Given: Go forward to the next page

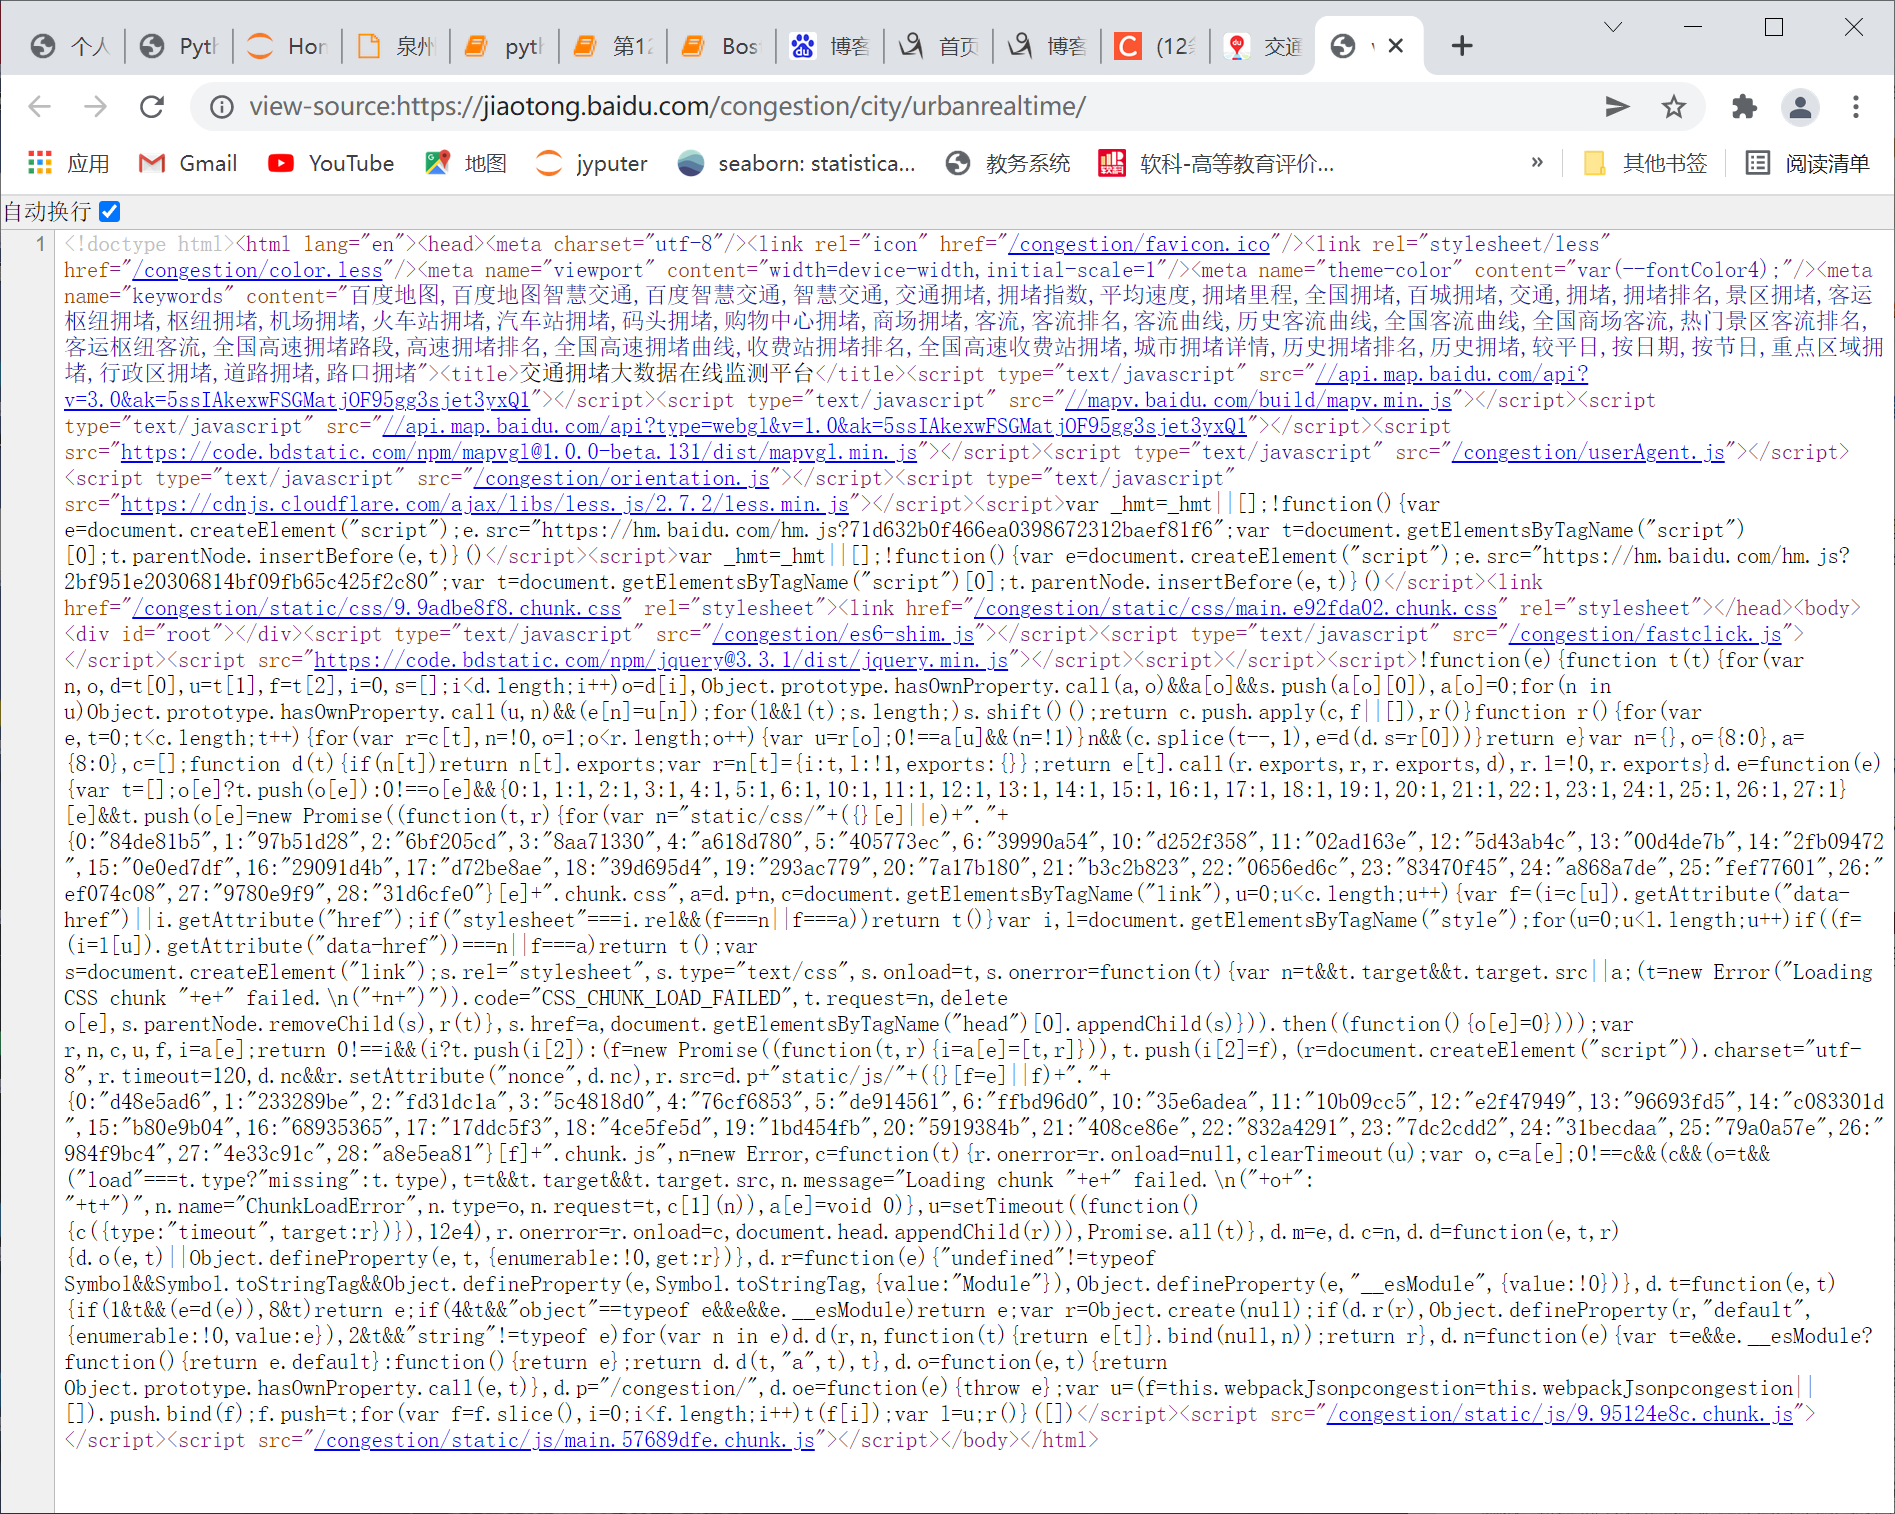Looking at the screenshot, I should (x=96, y=106).
